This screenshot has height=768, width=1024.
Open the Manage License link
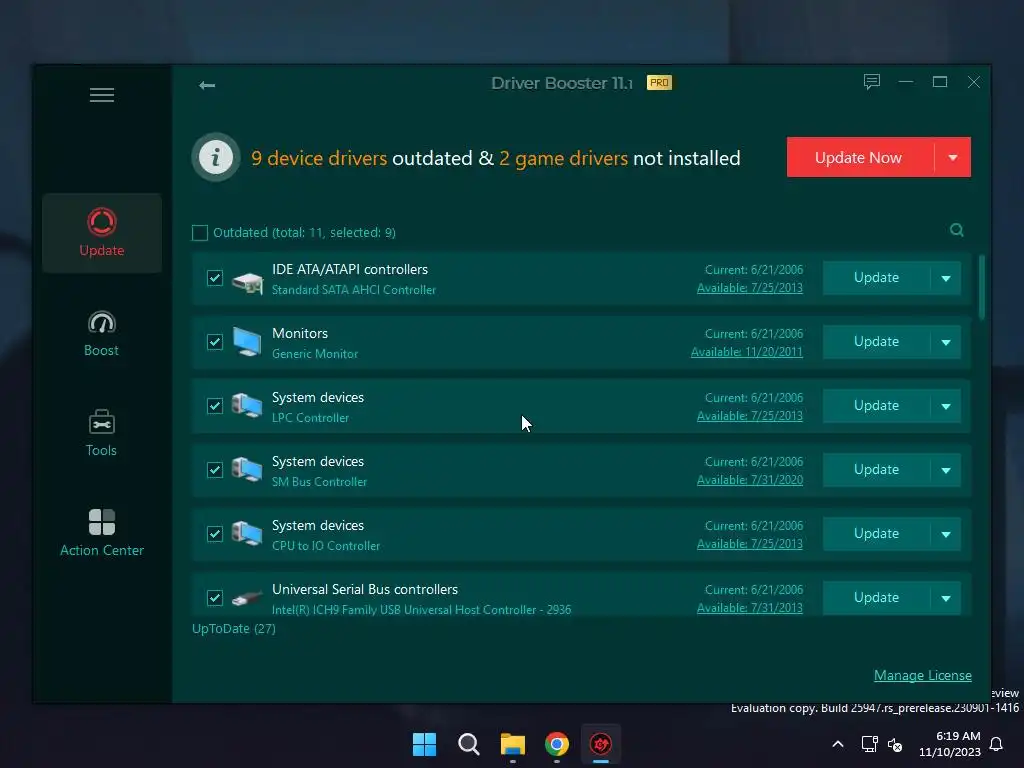point(923,675)
